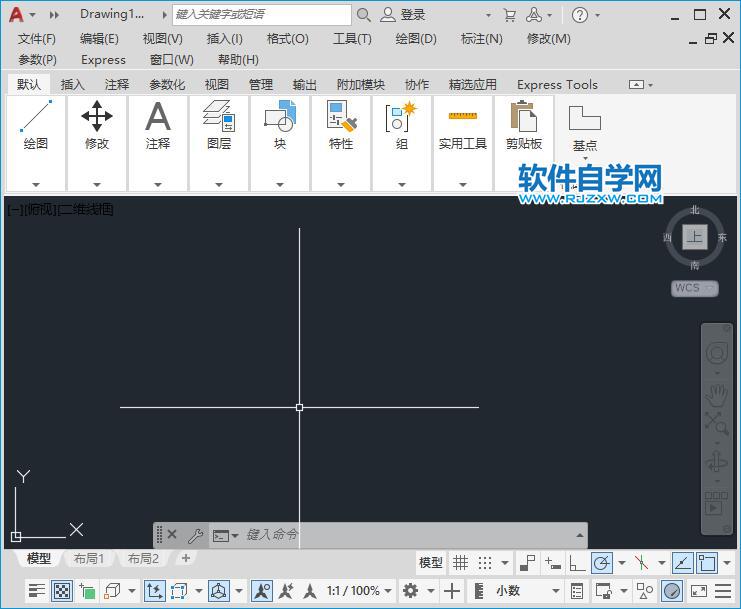Toggle Dynamic Input on status bar
Image resolution: width=741 pixels, height=609 pixels.
coord(552,563)
